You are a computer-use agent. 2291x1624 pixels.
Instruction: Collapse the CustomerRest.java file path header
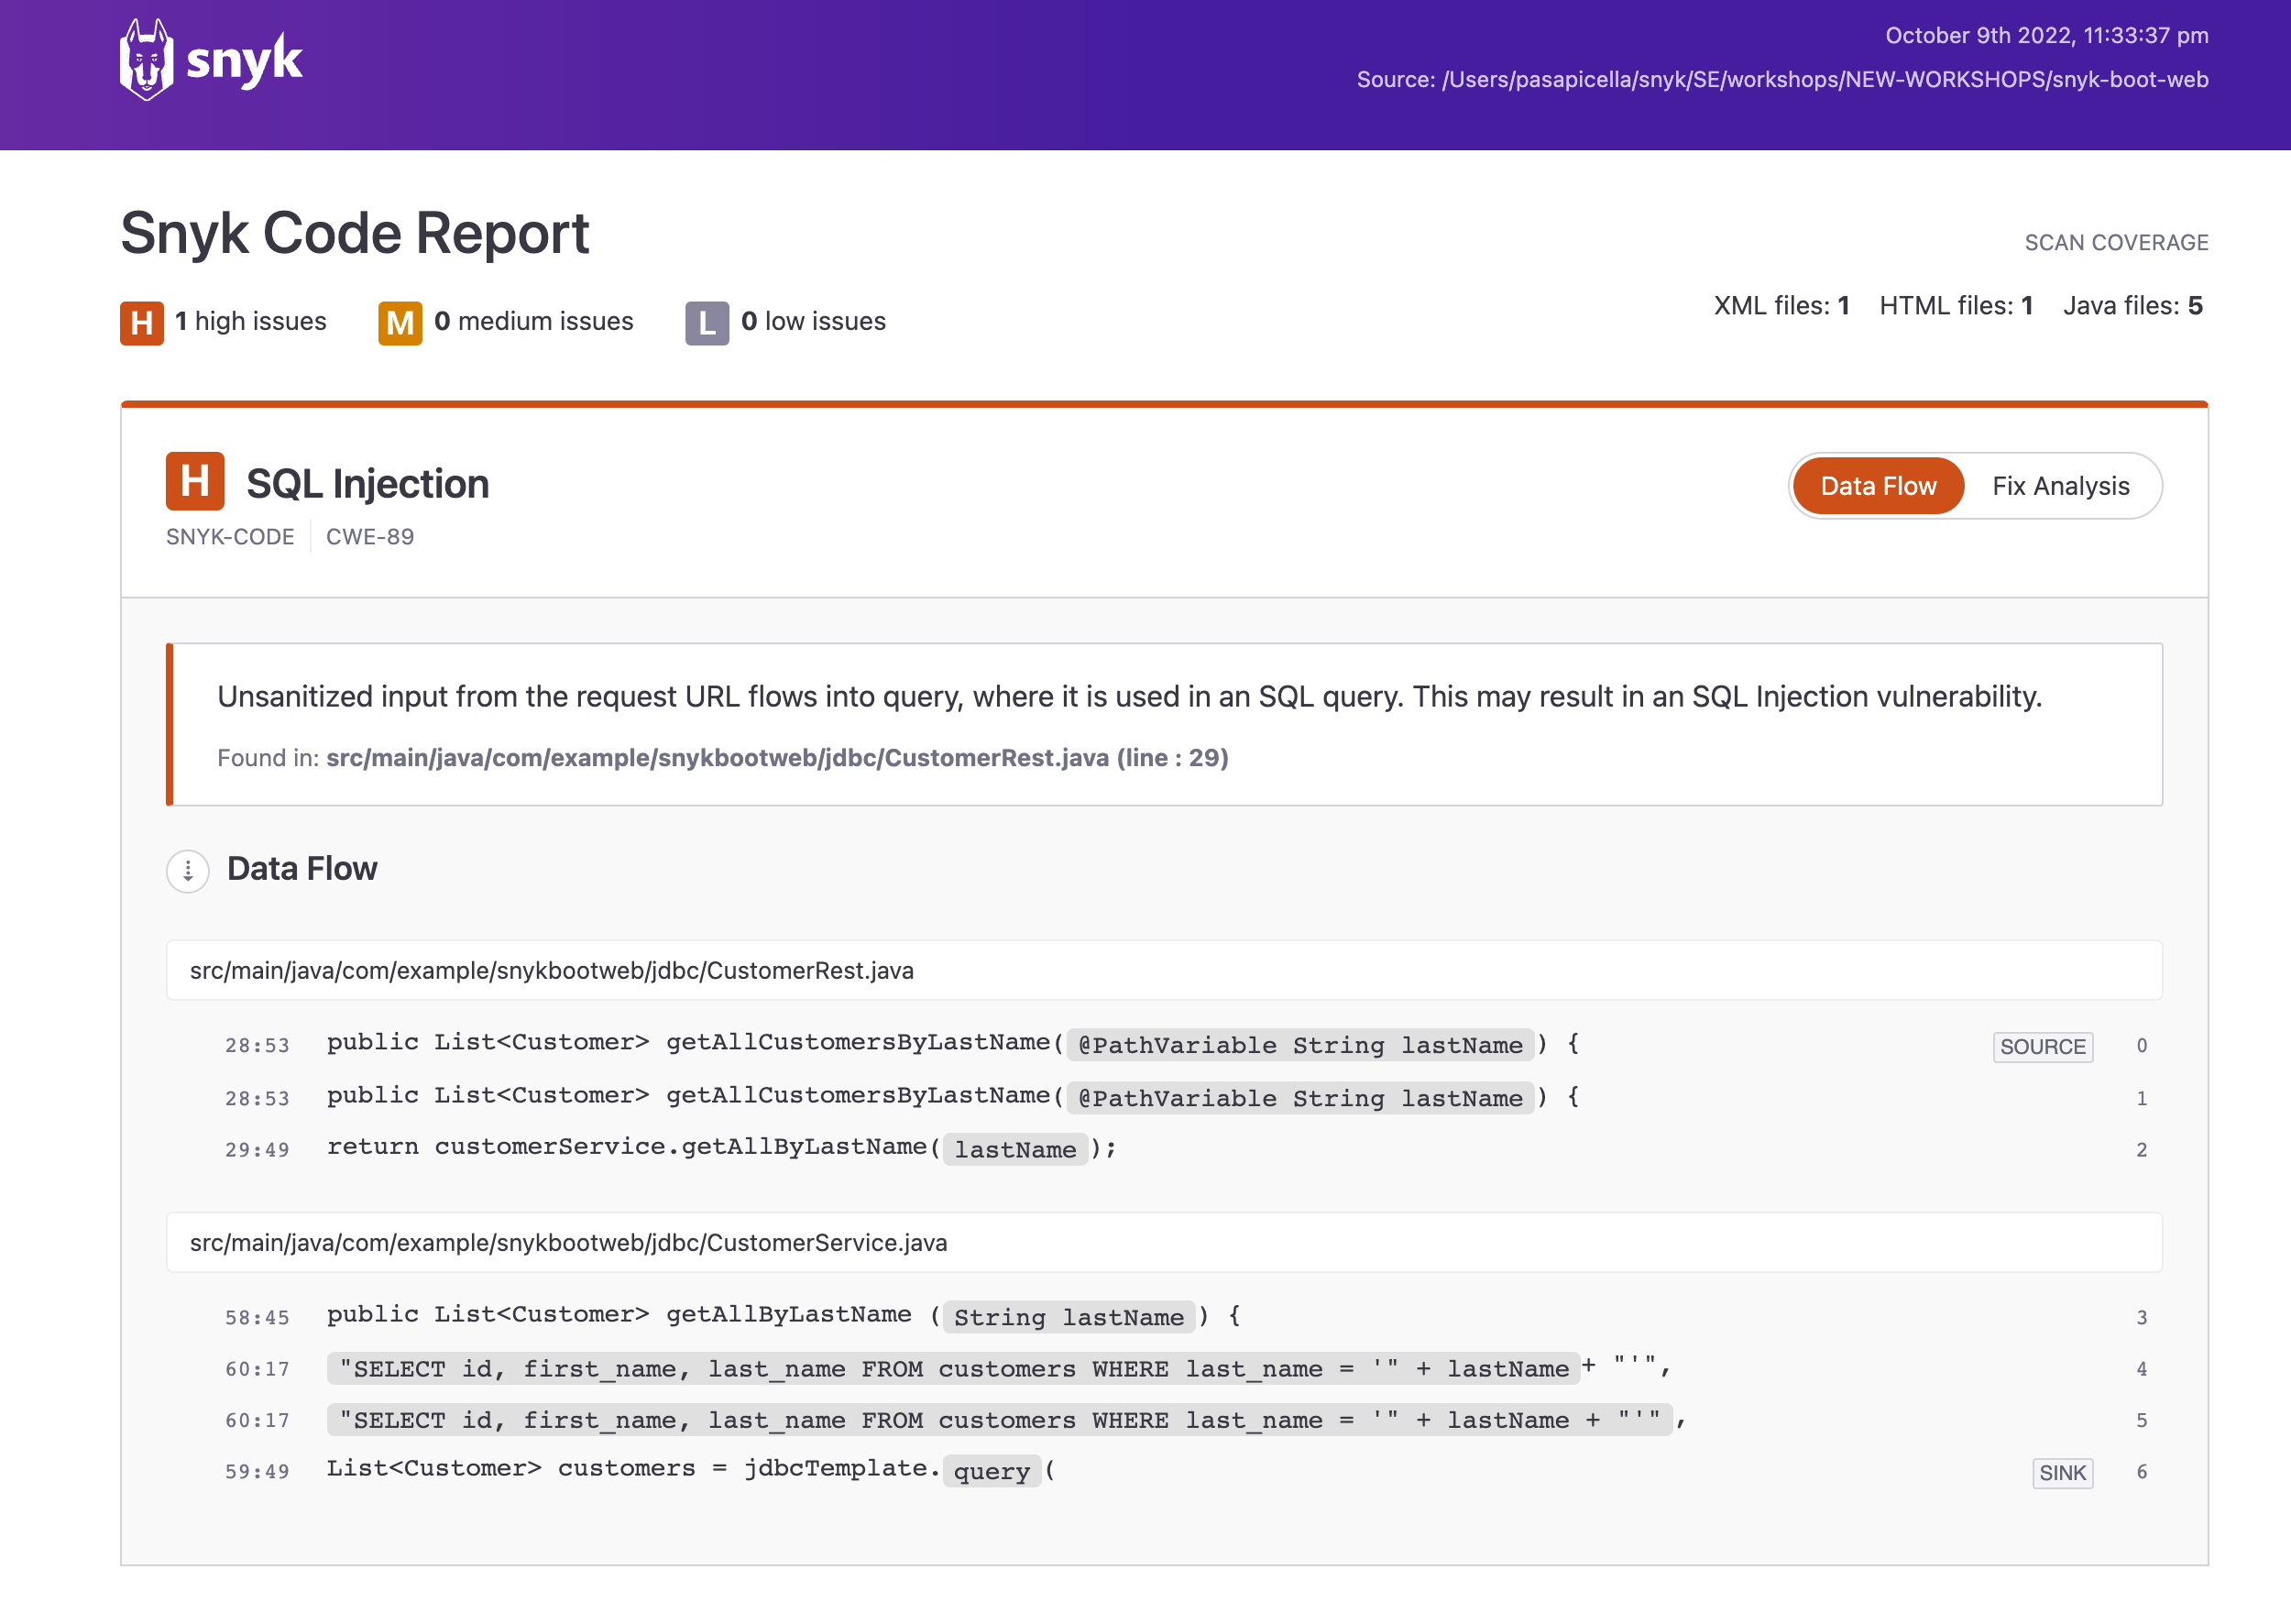click(x=551, y=970)
